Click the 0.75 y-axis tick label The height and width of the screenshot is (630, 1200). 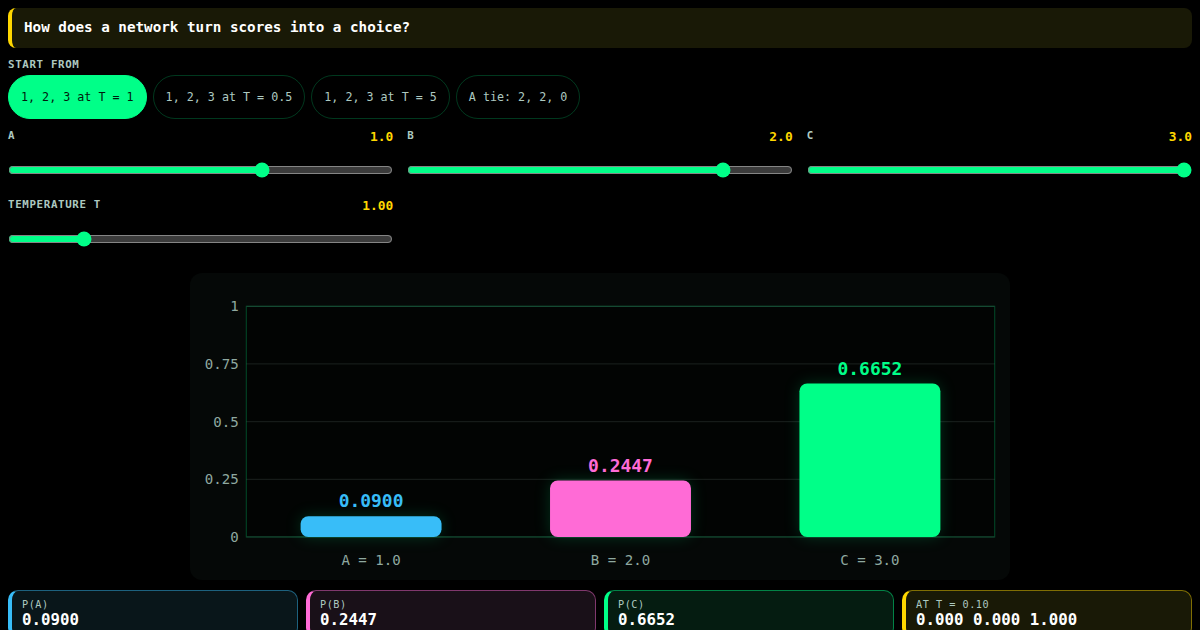(x=222, y=364)
